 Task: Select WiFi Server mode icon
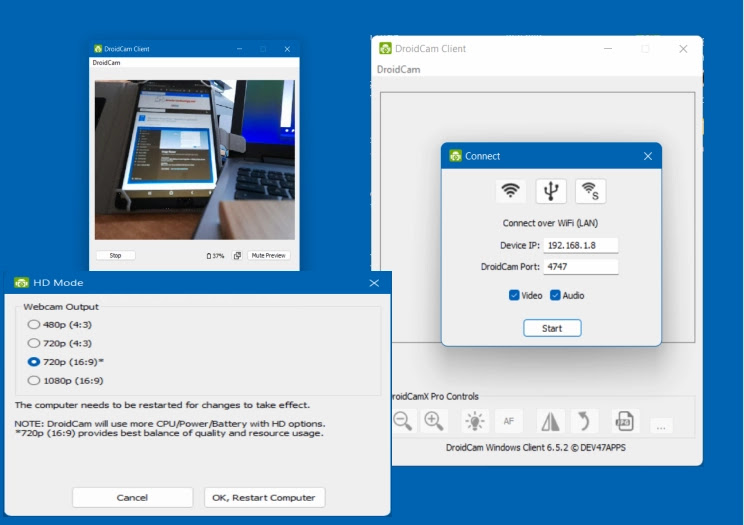[x=590, y=191]
